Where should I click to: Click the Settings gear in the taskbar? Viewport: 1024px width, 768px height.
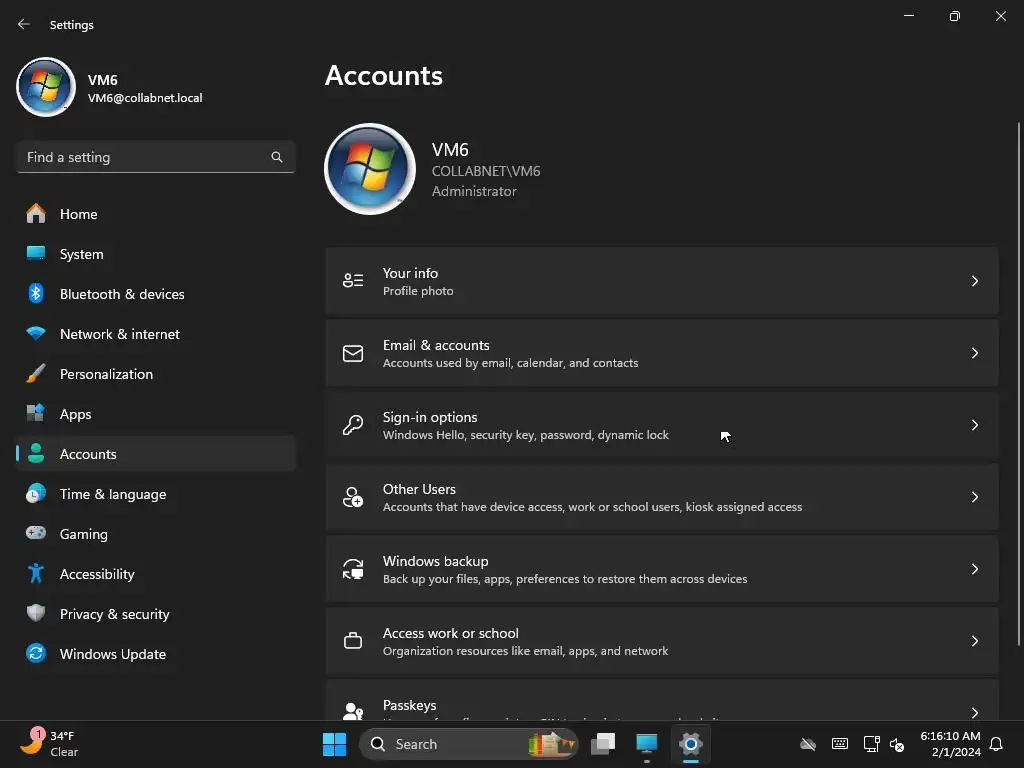[x=690, y=744]
